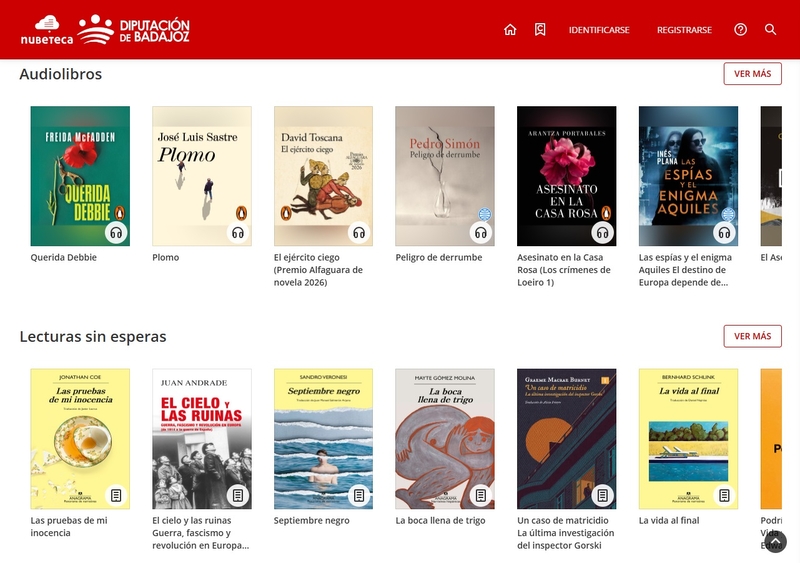Click ebook icon on Las pruebas de mi inocencia
Viewport: 800px width, 563px height.
coord(116,495)
